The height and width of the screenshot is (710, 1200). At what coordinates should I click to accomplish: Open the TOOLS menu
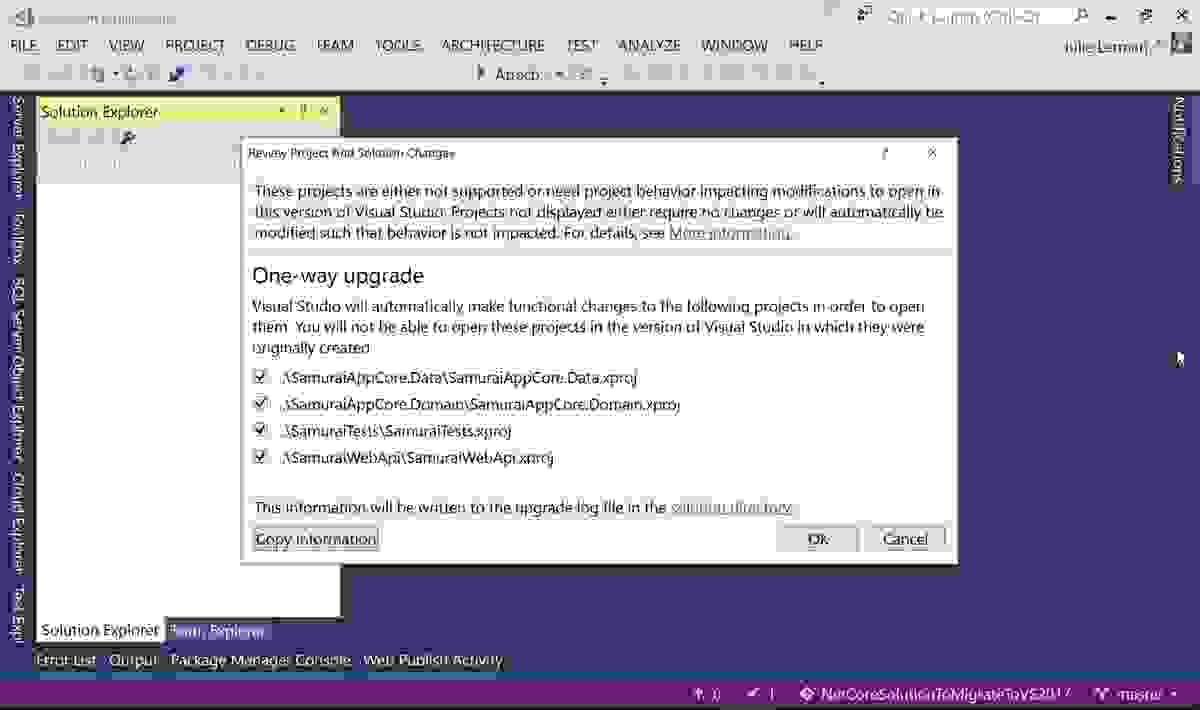coord(398,45)
